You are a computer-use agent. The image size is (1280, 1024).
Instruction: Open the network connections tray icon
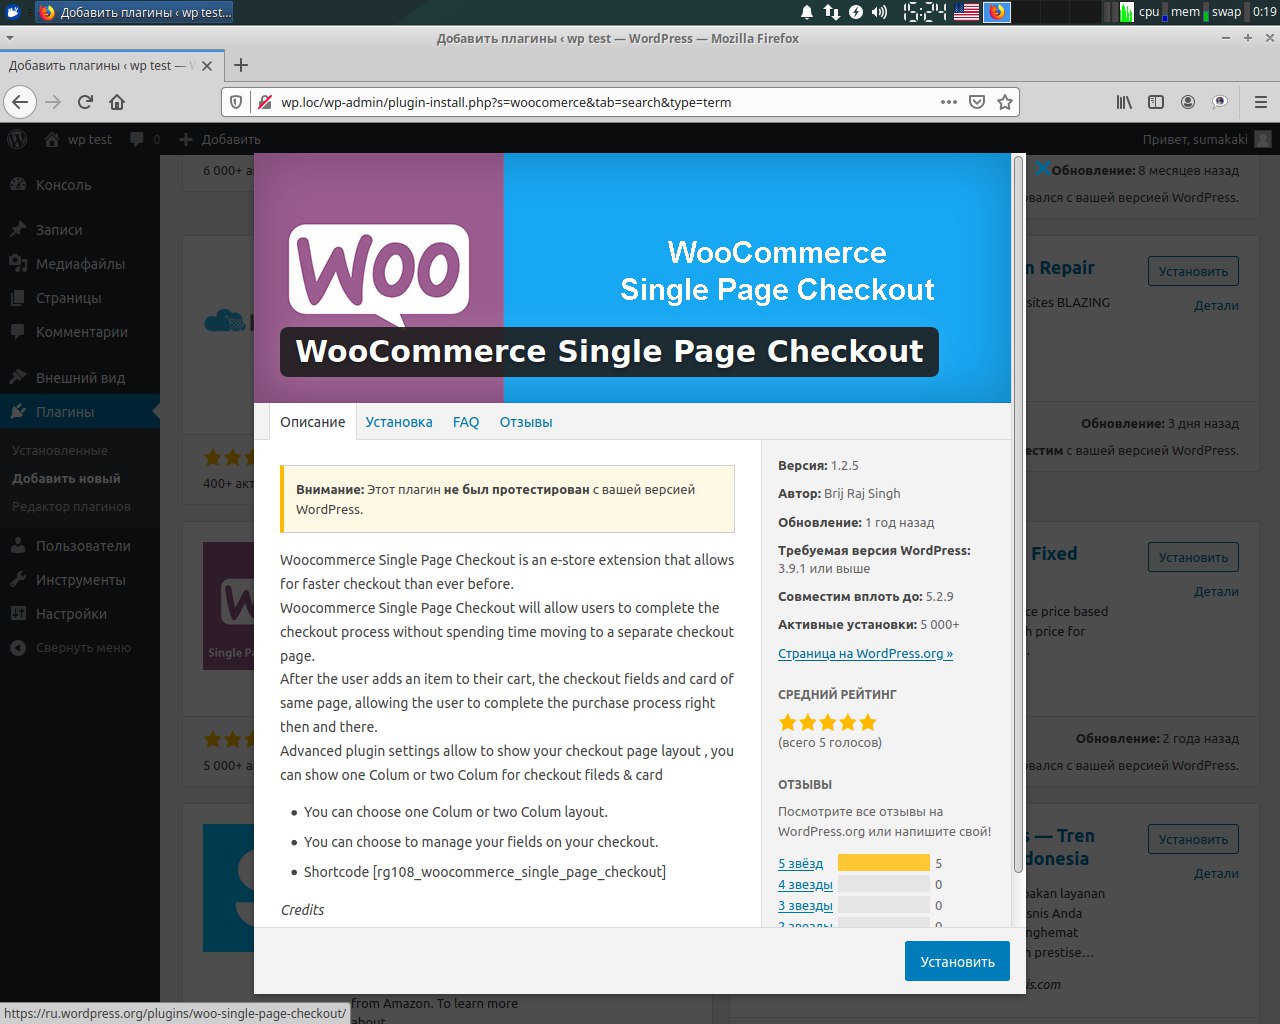[x=832, y=12]
